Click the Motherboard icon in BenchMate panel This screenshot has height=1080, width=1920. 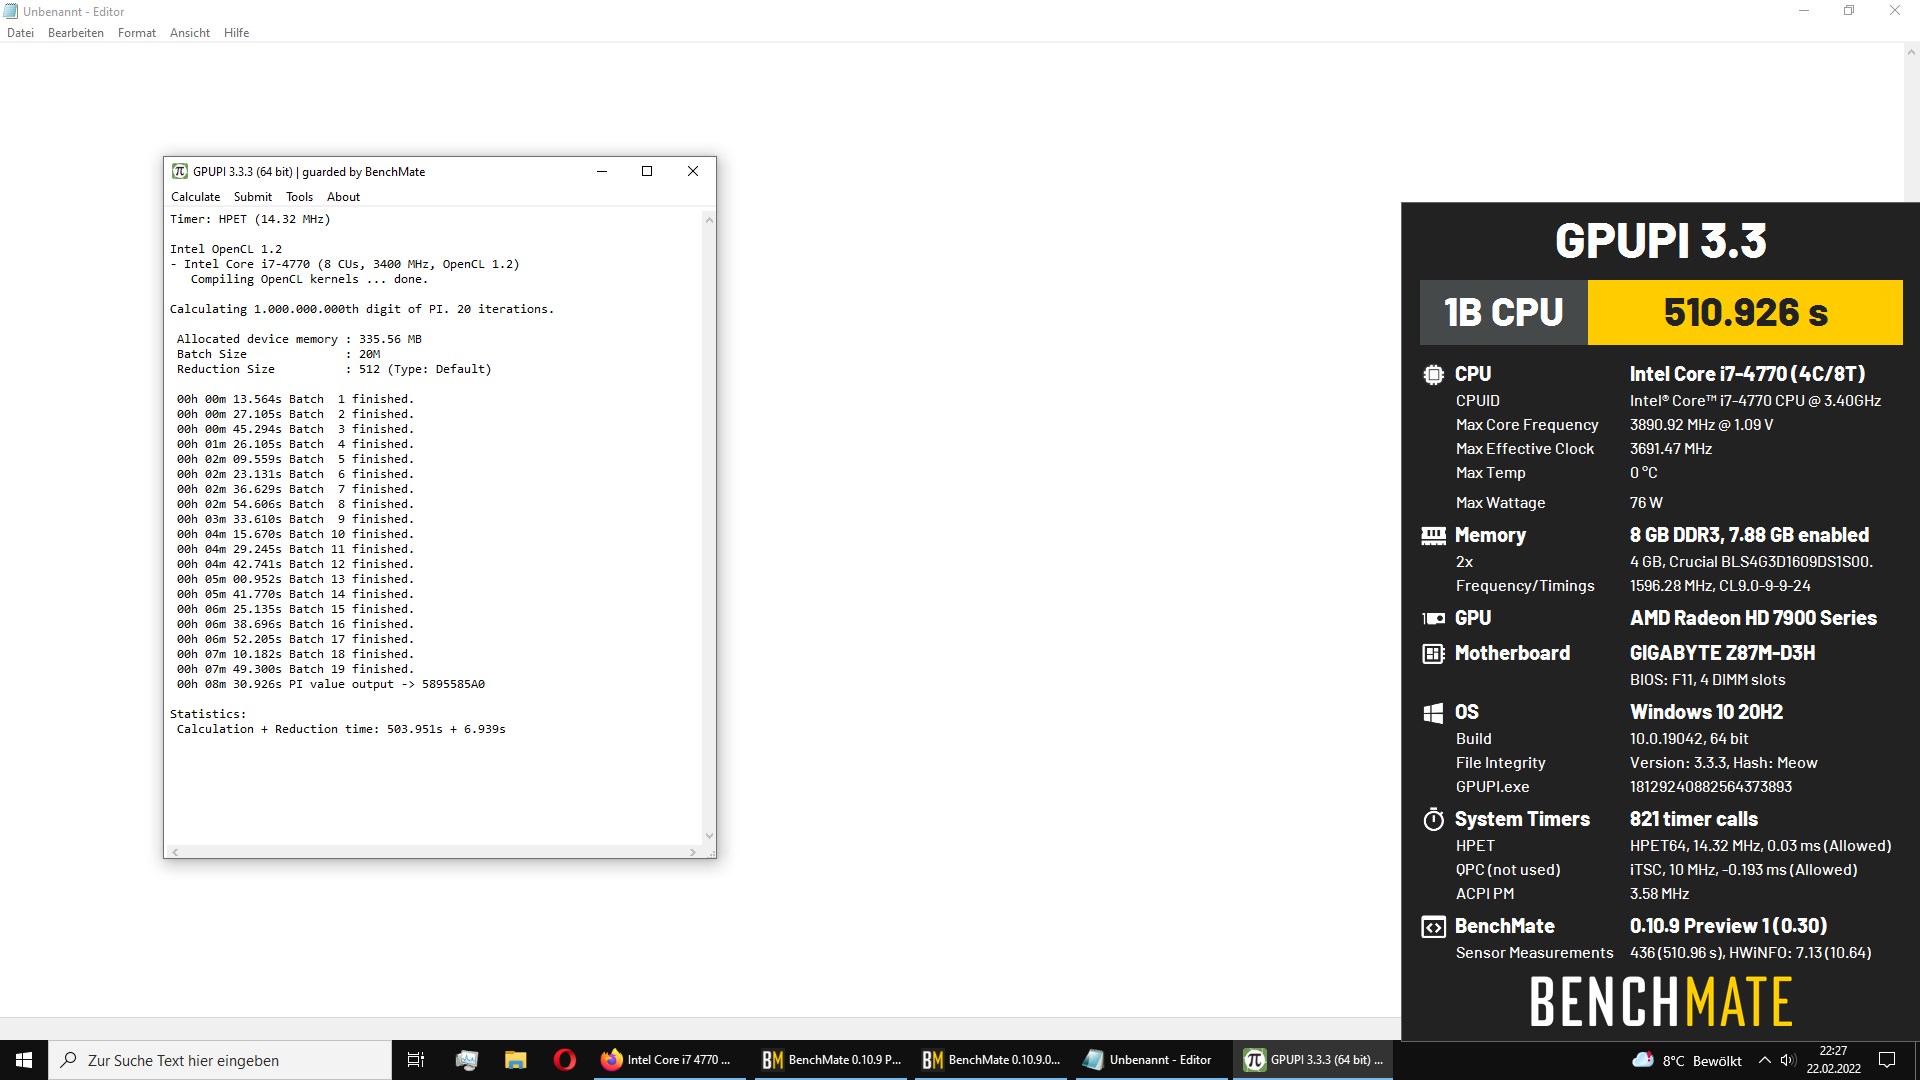pos(1433,654)
